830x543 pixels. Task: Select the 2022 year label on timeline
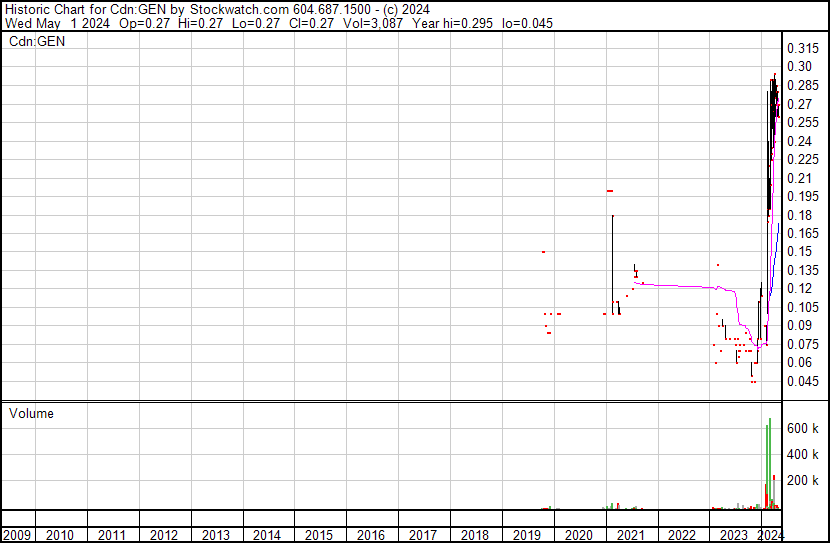click(x=682, y=535)
